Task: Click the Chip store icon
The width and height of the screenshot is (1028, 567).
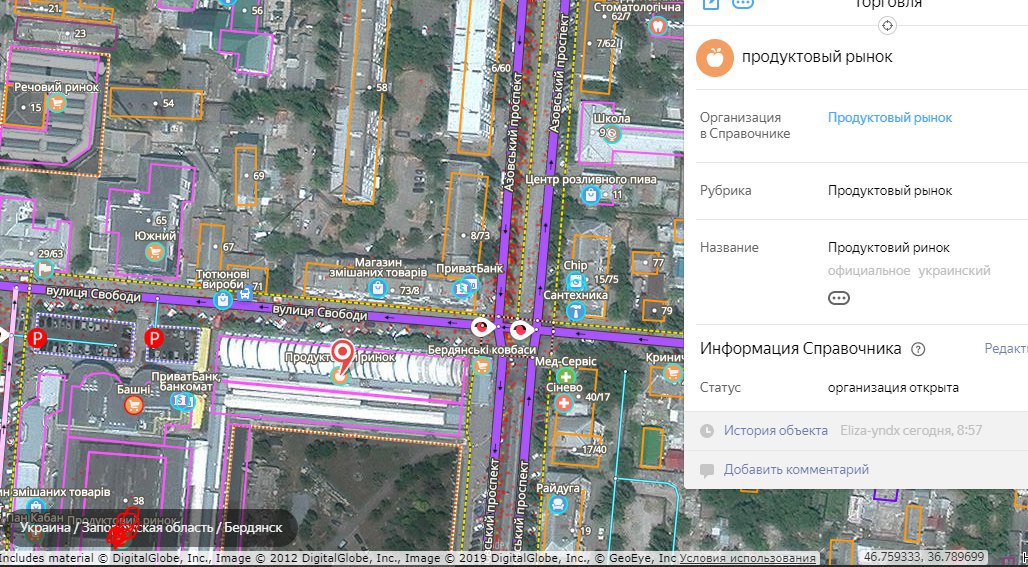Action: [x=576, y=282]
